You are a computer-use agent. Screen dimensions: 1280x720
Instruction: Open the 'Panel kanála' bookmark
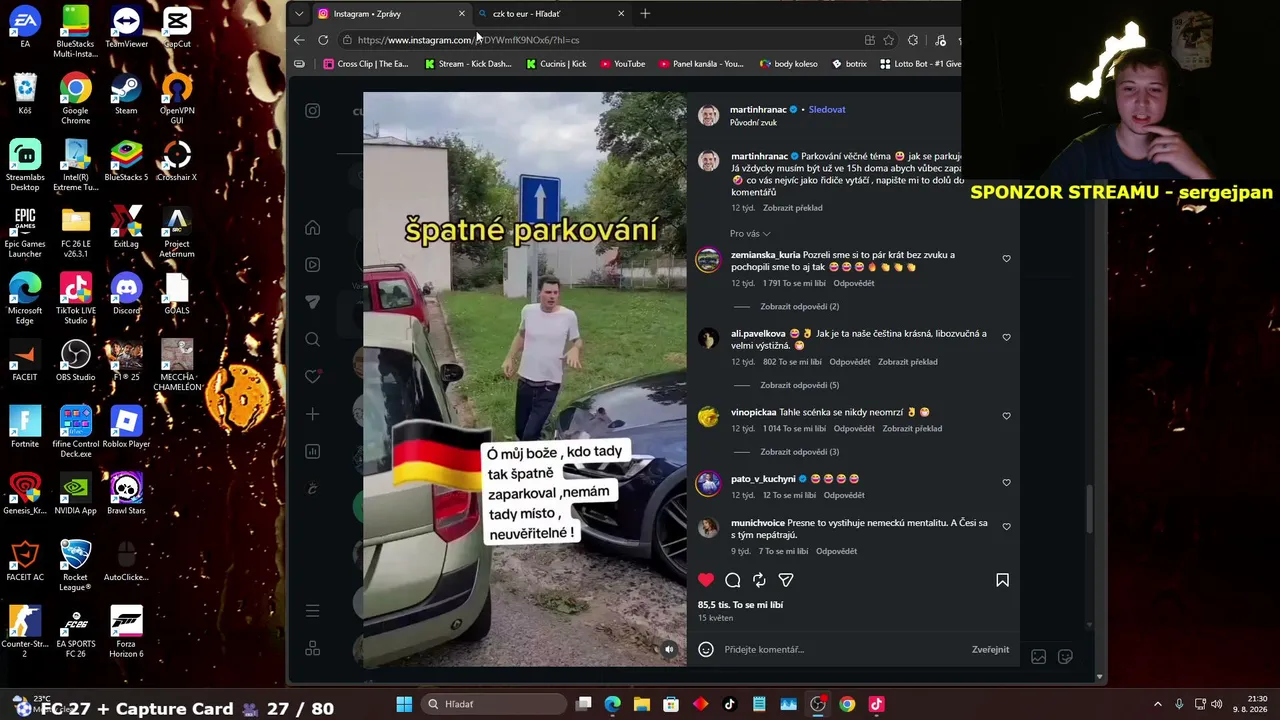(x=702, y=64)
